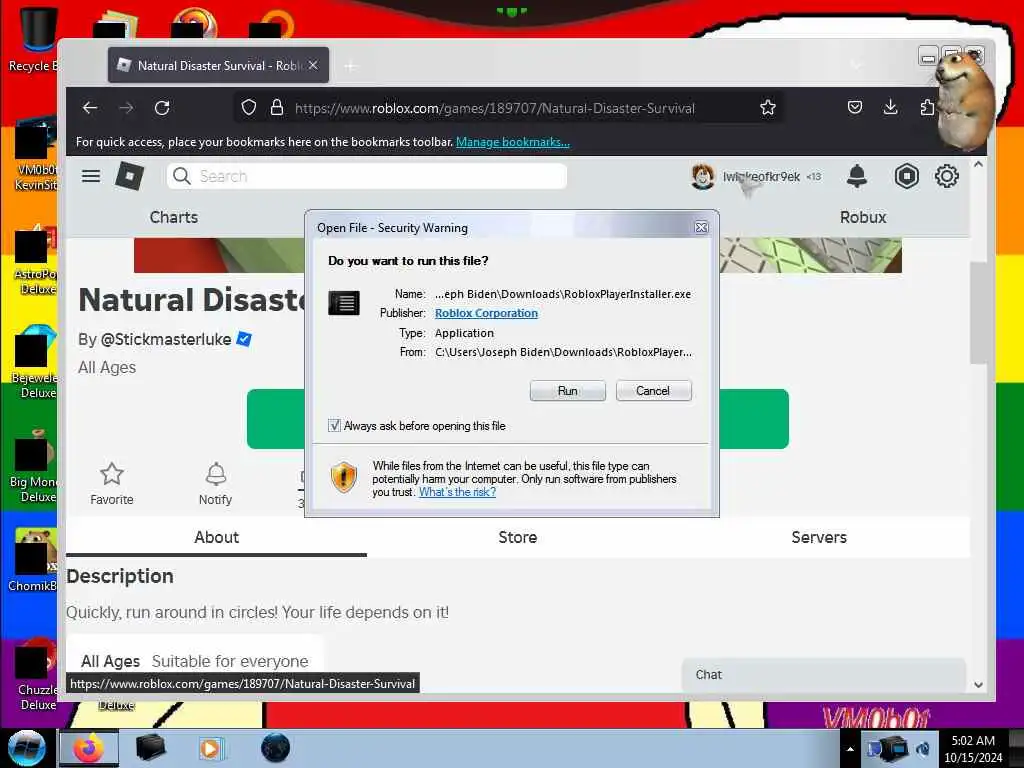Open the Roblox settings gear
The image size is (1024, 768).
(946, 176)
